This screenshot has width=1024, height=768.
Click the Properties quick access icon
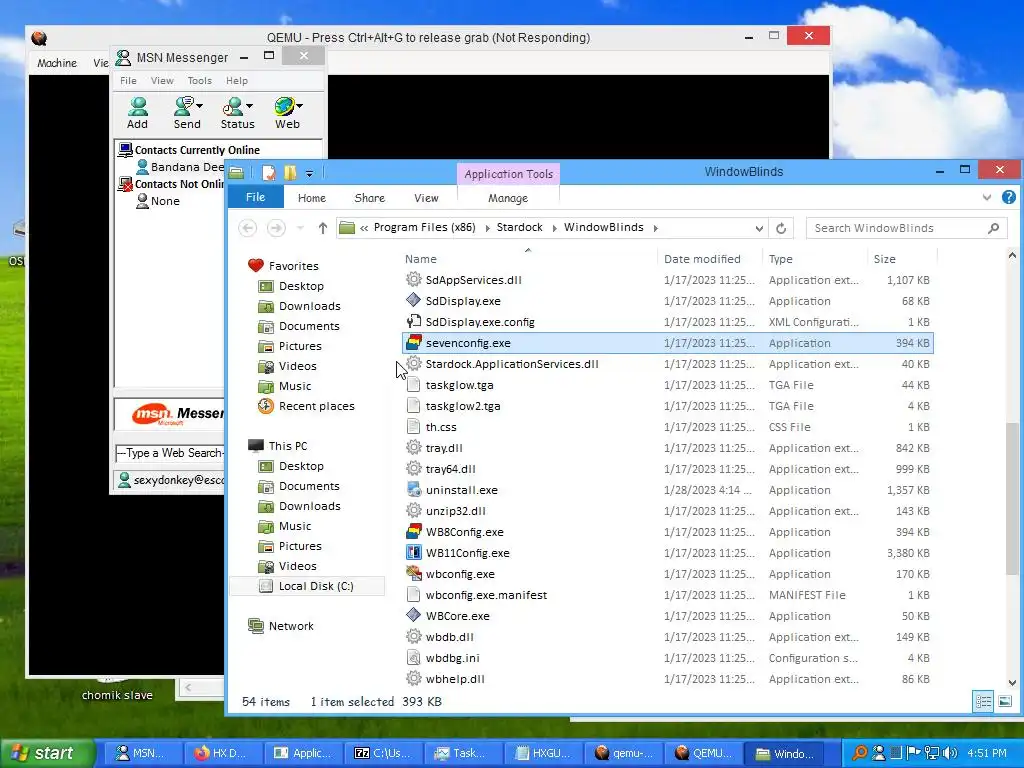pyautogui.click(x=268, y=173)
